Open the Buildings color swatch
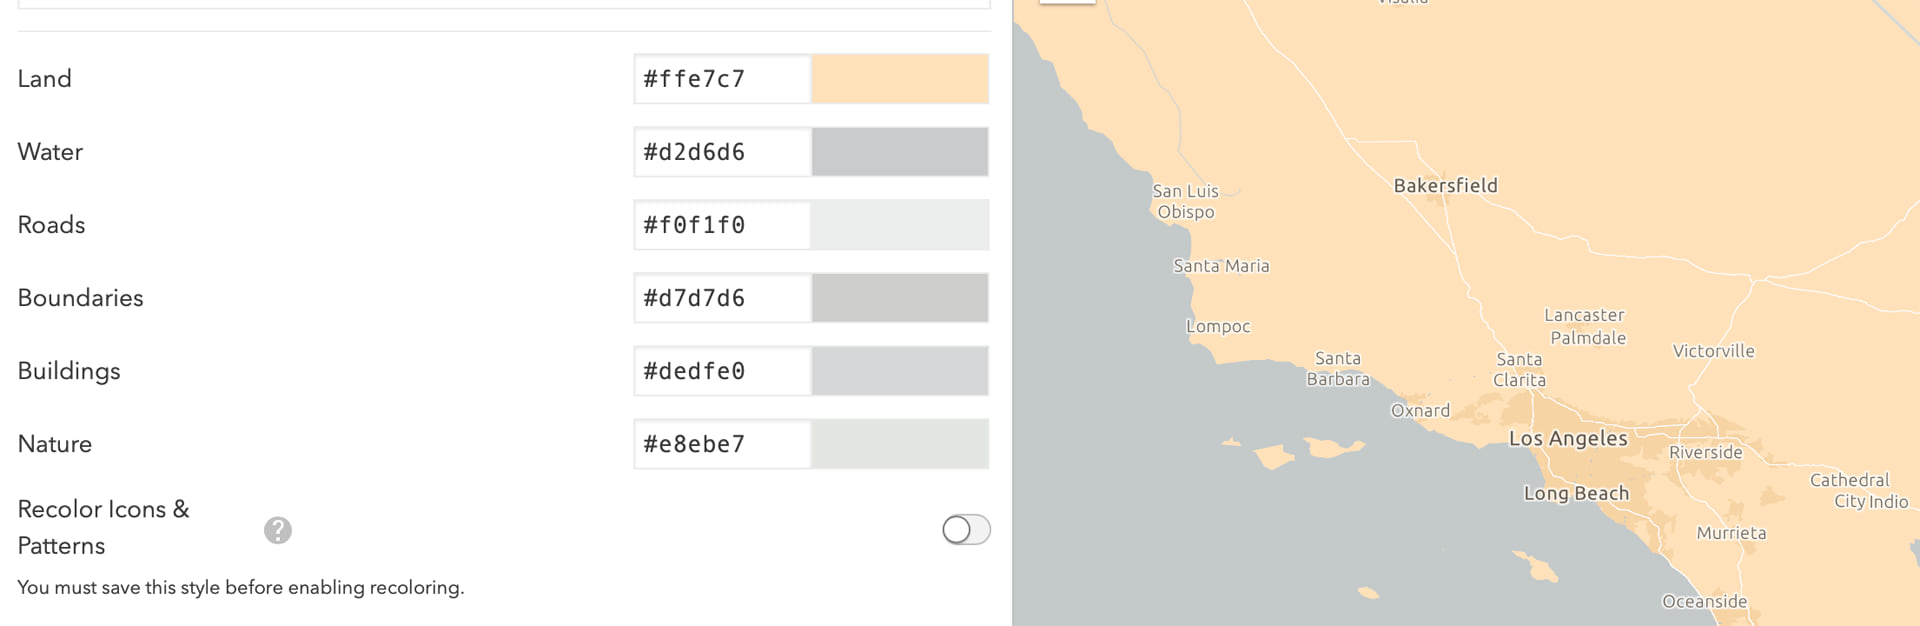The width and height of the screenshot is (1920, 626). click(x=900, y=371)
